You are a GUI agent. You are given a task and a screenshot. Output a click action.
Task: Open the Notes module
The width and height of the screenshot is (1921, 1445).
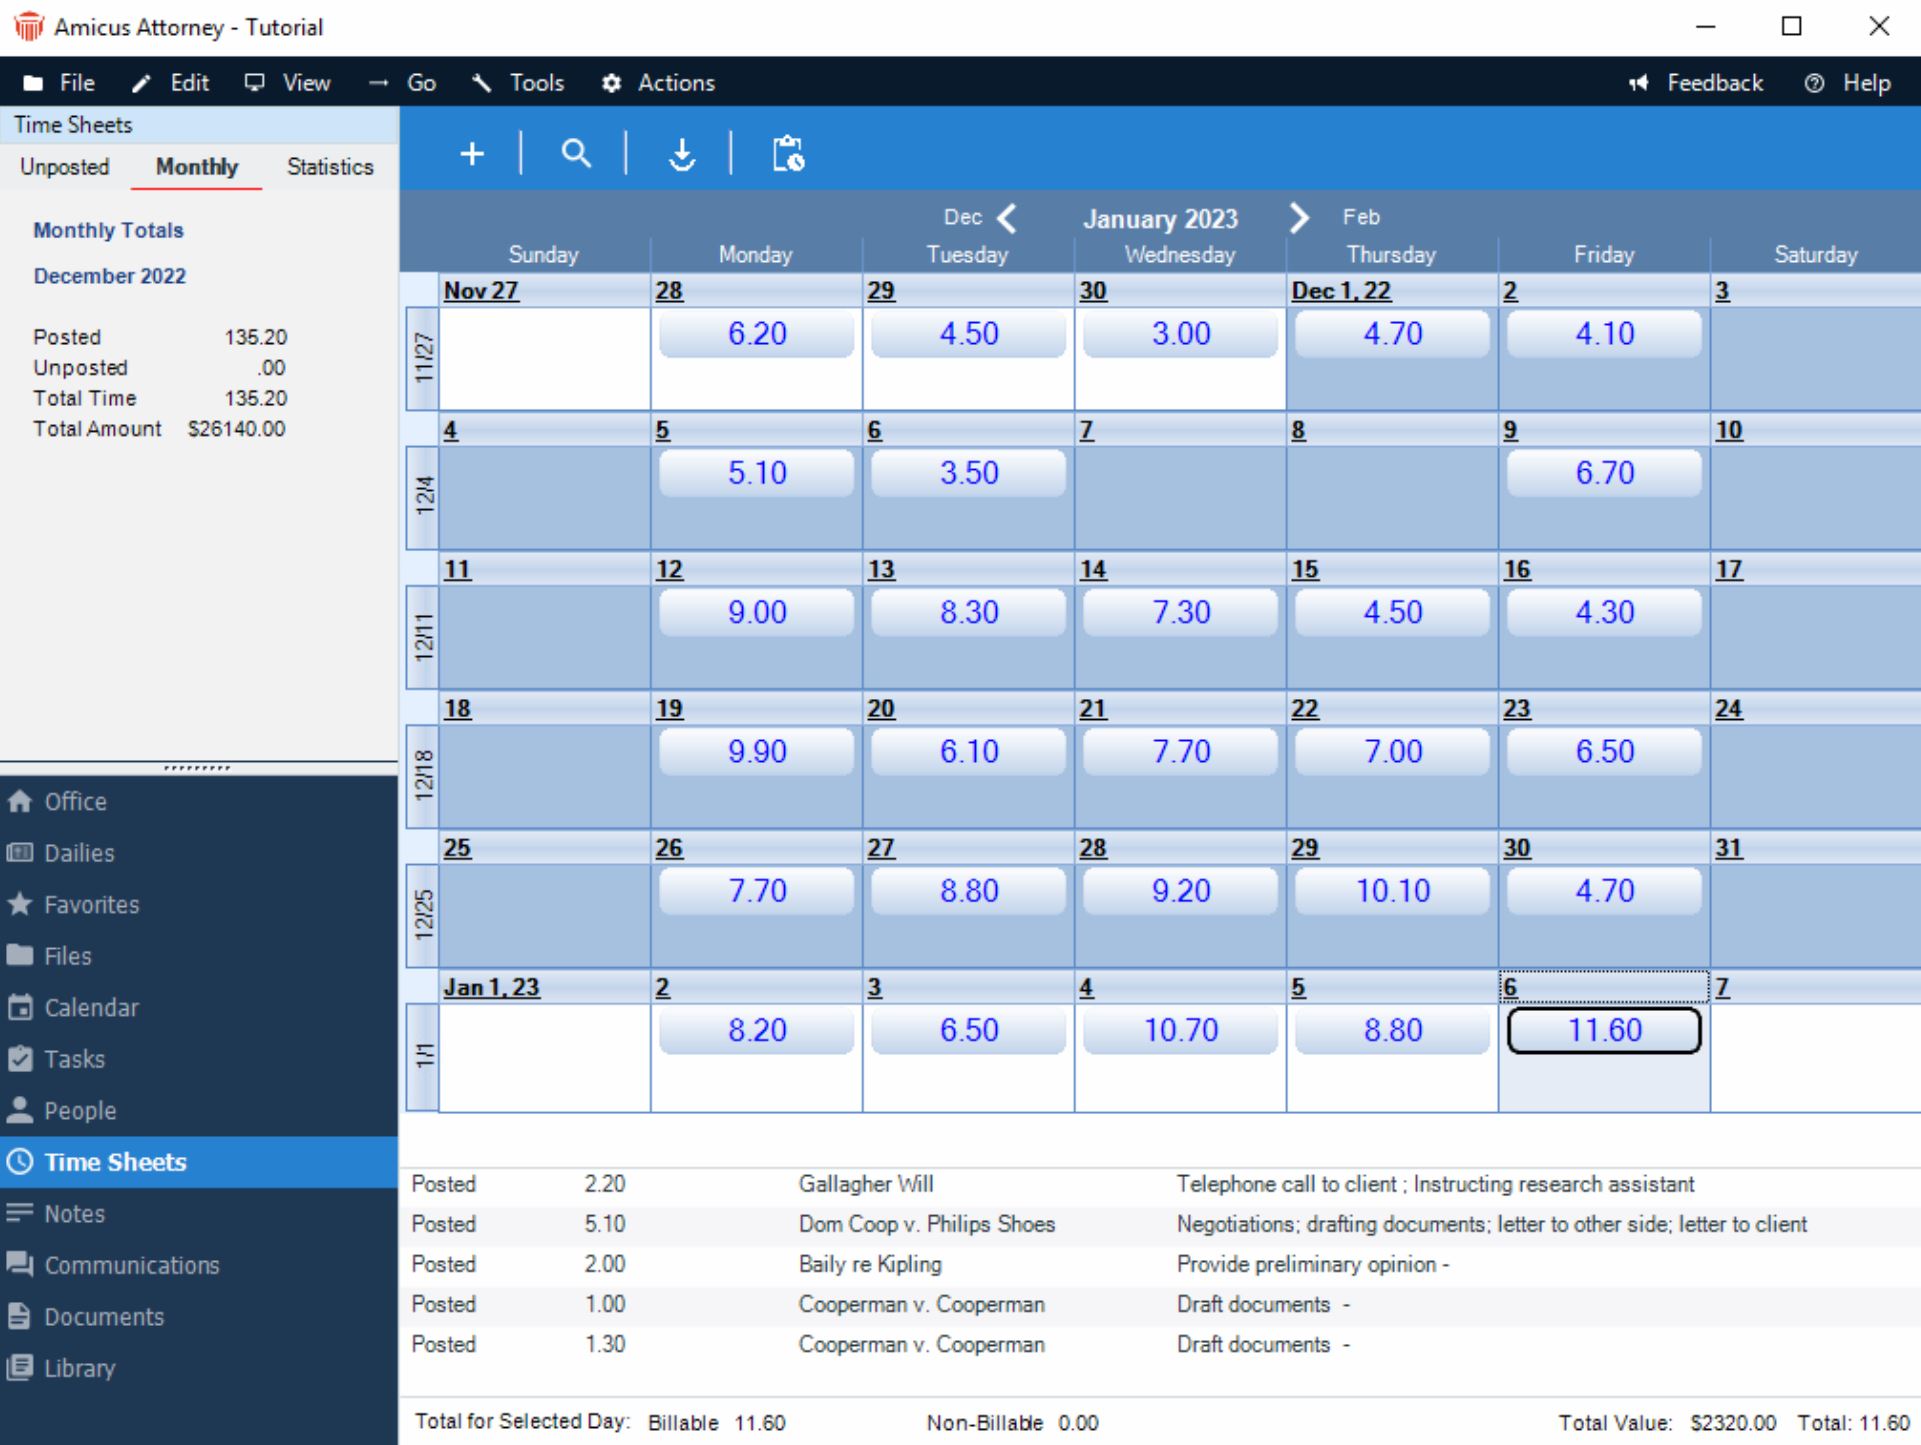[x=199, y=1214]
